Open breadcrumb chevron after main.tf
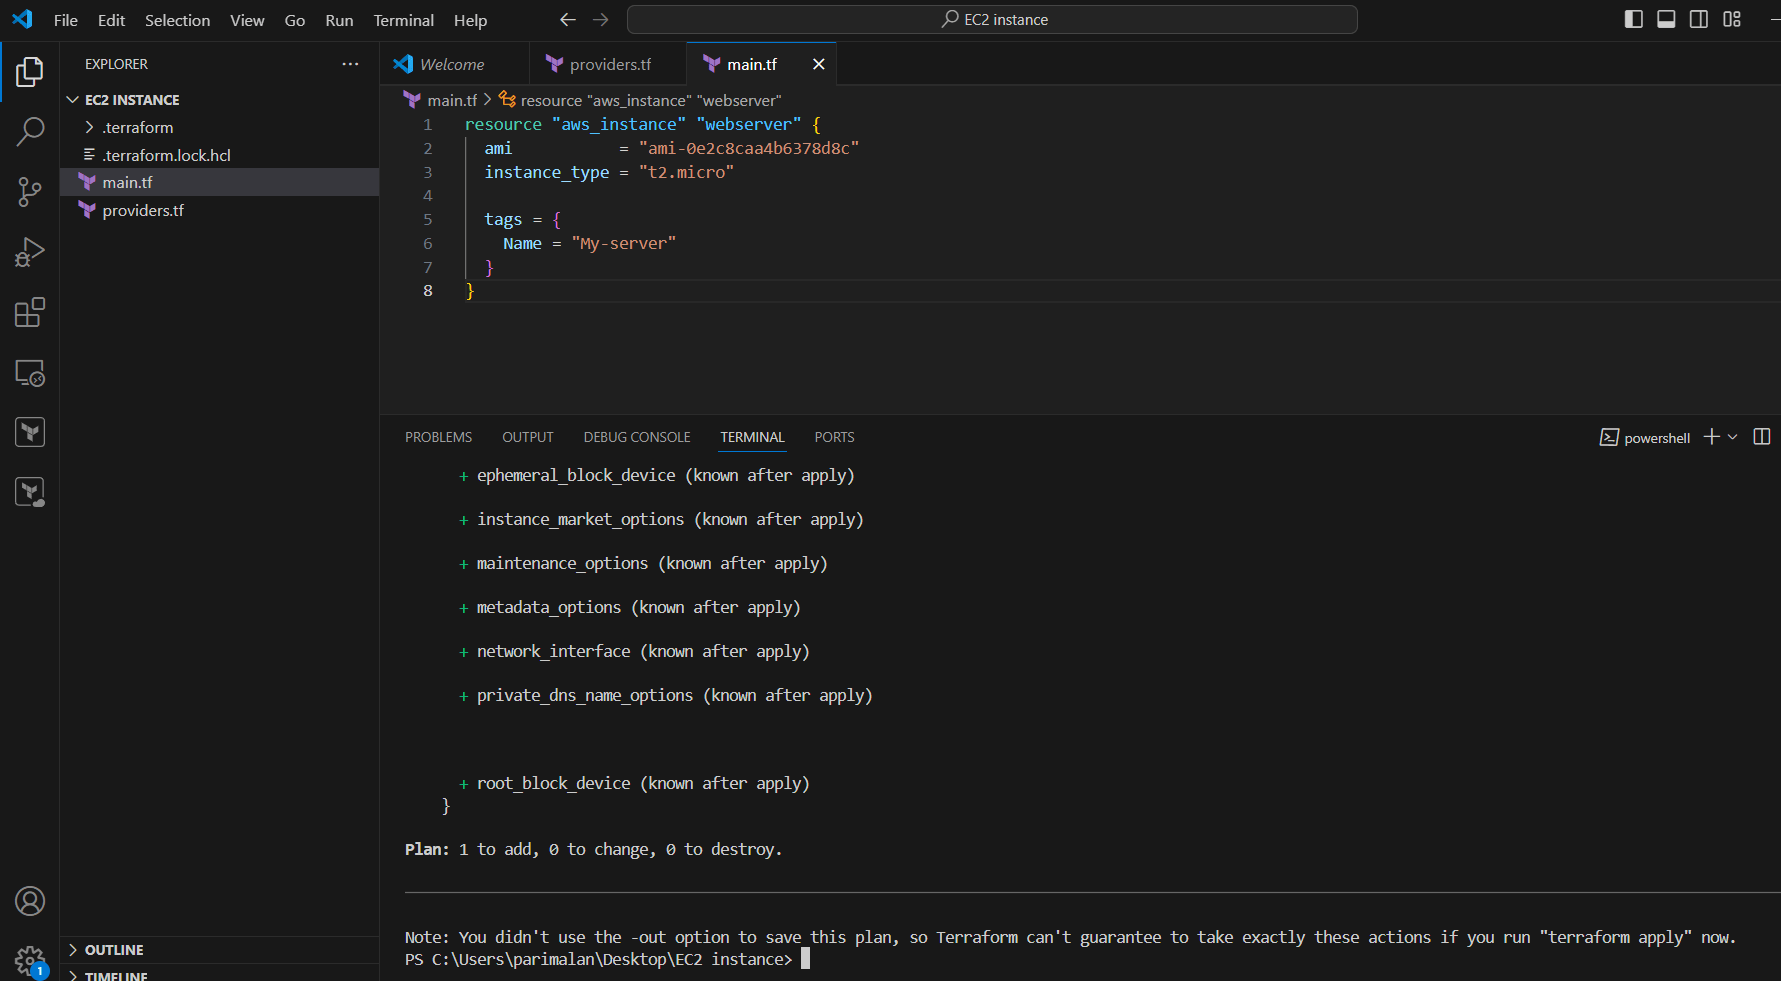Image resolution: width=1781 pixels, height=981 pixels. [488, 100]
